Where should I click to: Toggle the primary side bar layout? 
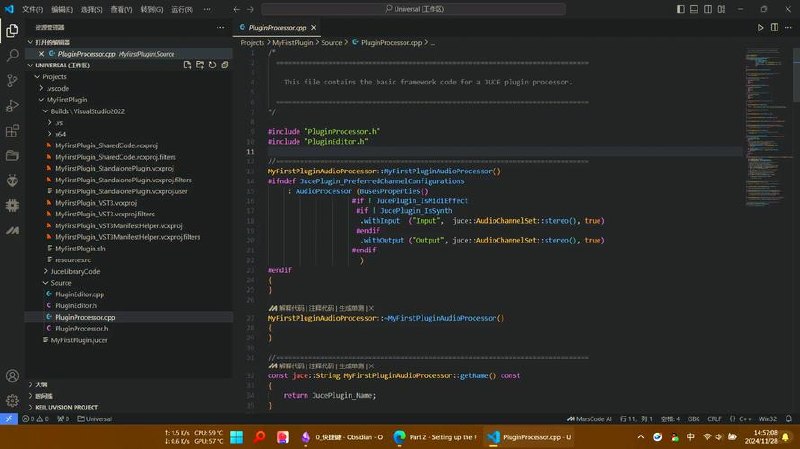681,9
